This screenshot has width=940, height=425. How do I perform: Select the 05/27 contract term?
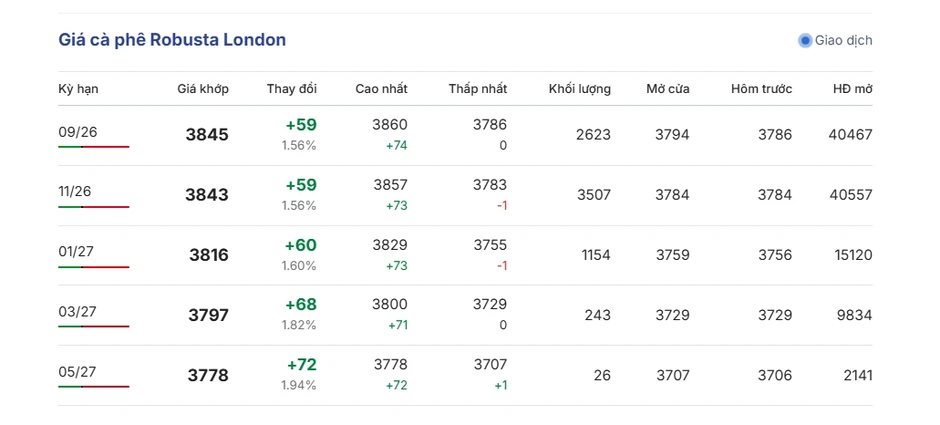pyautogui.click(x=77, y=372)
